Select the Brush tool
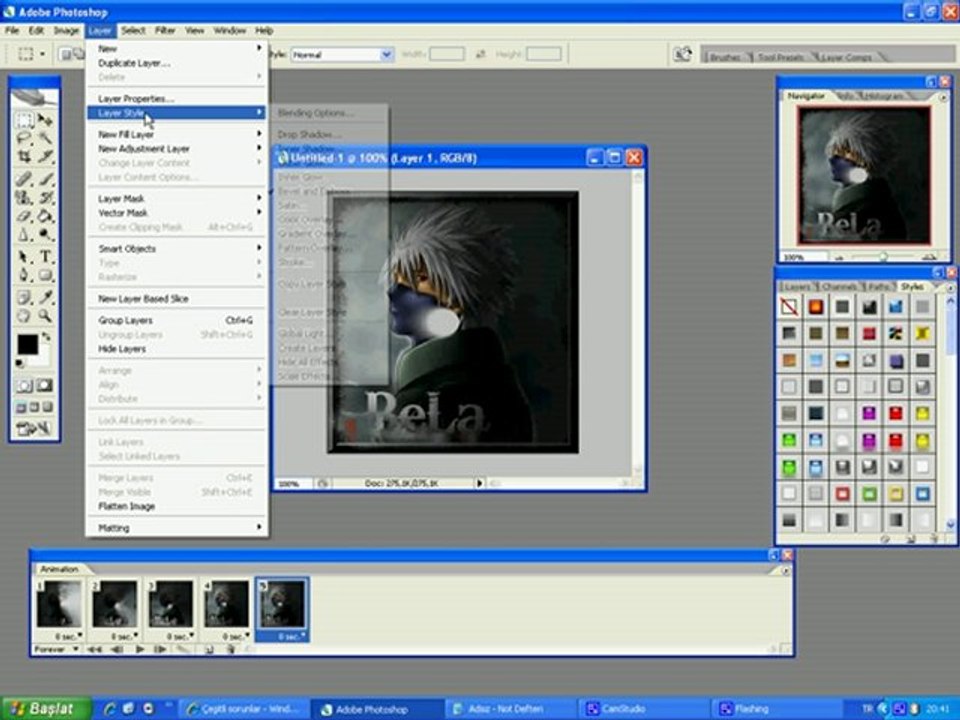 coord(45,179)
